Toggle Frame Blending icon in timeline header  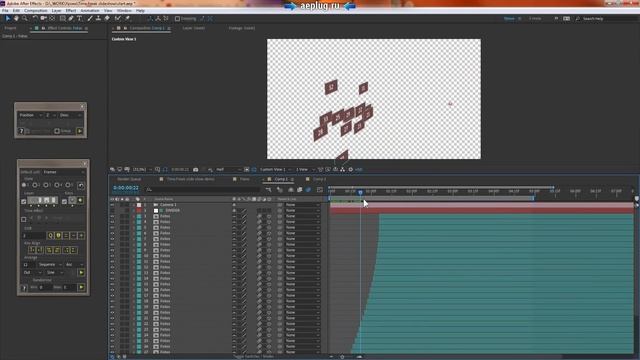pos(300,190)
